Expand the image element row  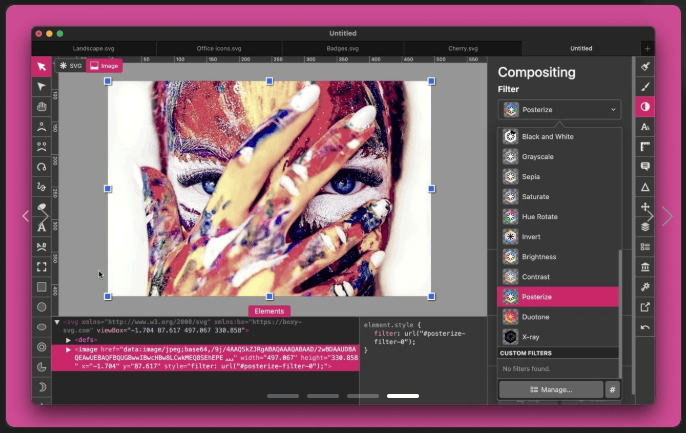click(x=68, y=350)
